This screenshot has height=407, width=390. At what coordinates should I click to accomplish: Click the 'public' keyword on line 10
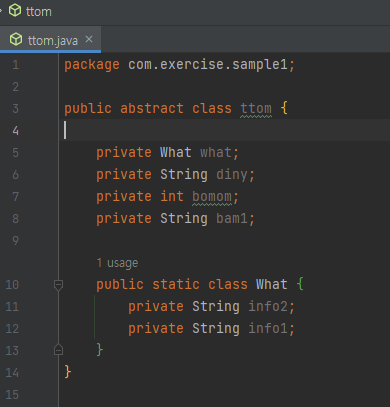[x=120, y=285]
